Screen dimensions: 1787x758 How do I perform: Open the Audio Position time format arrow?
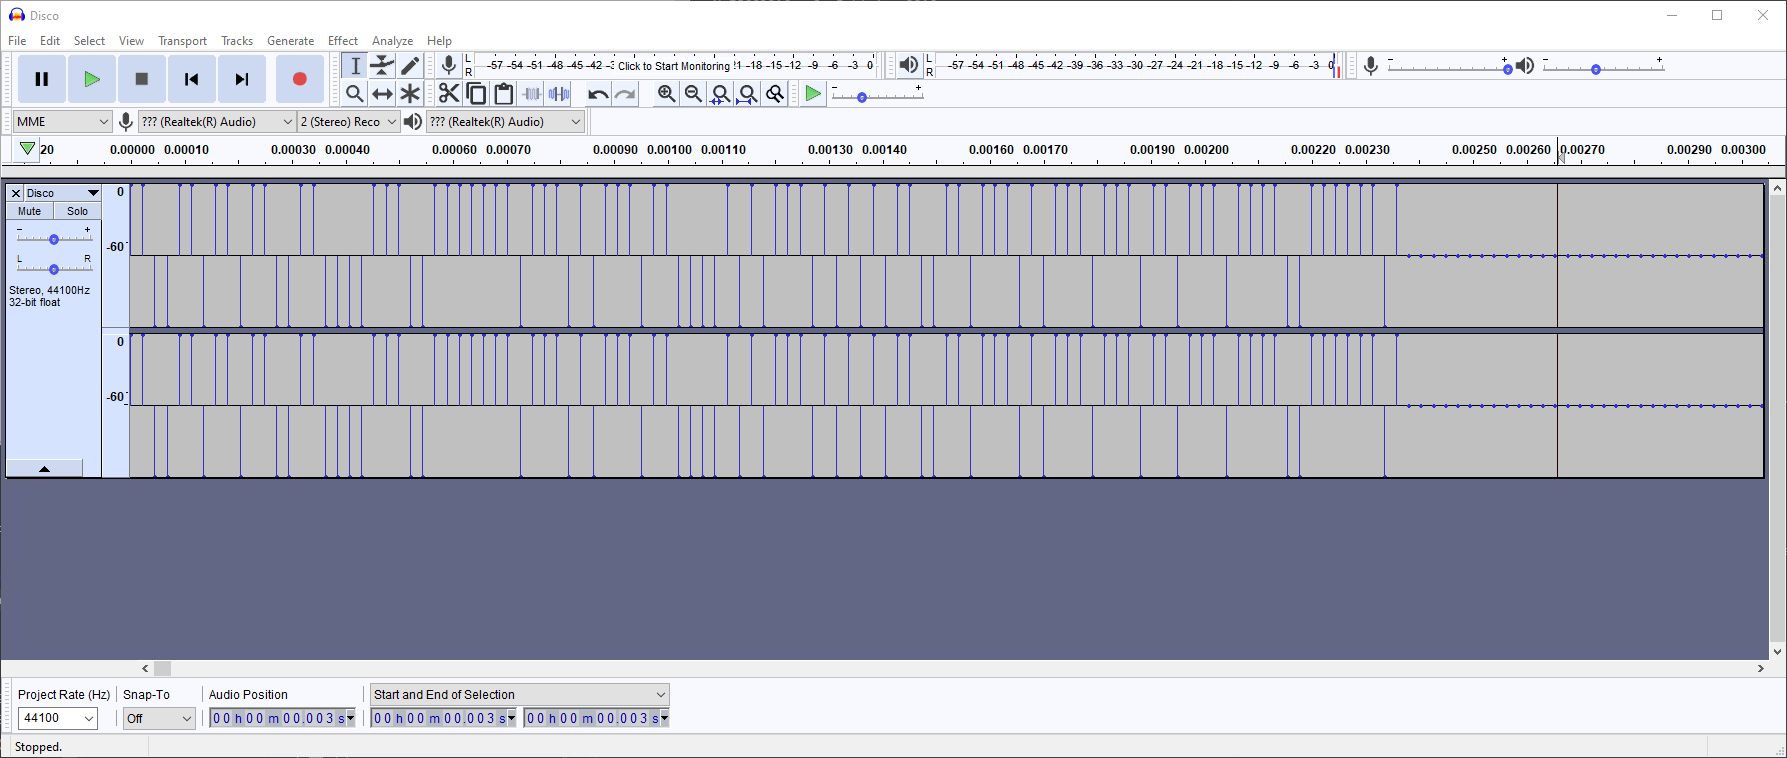point(351,718)
